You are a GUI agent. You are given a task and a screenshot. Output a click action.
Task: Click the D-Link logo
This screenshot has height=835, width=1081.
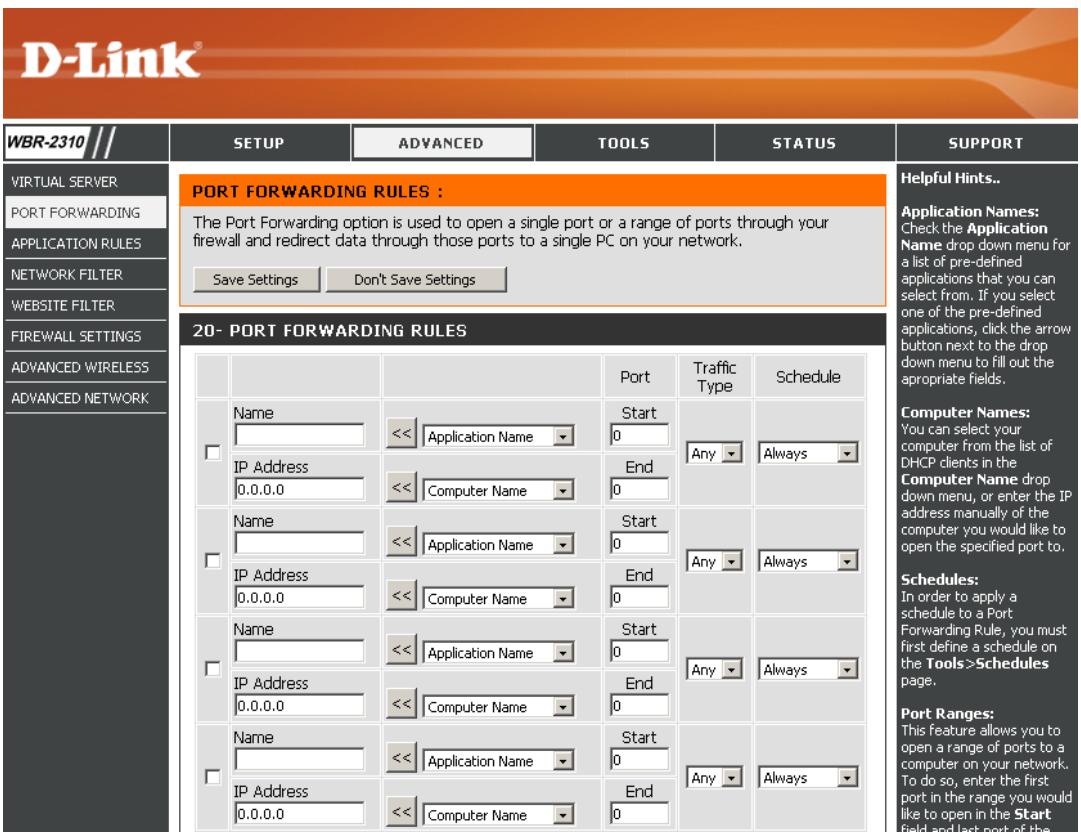point(110,60)
